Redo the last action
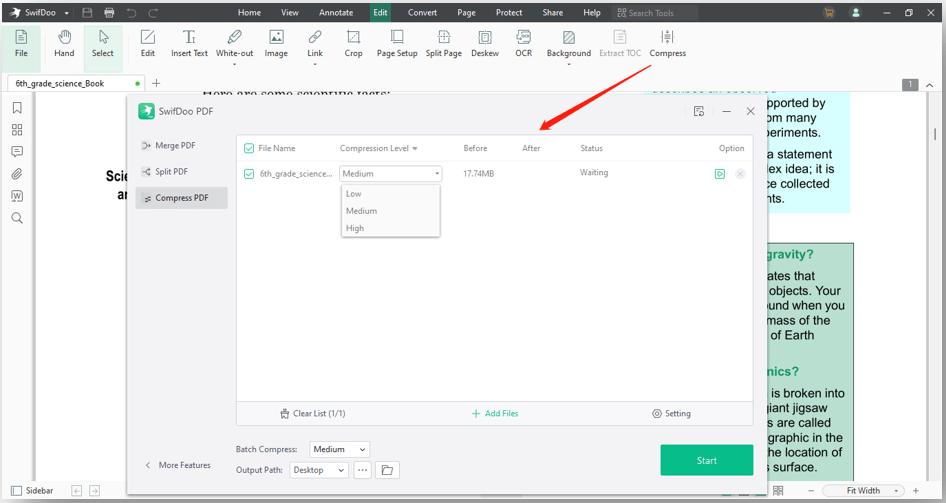Viewport: 946px width, 503px height. [x=153, y=13]
